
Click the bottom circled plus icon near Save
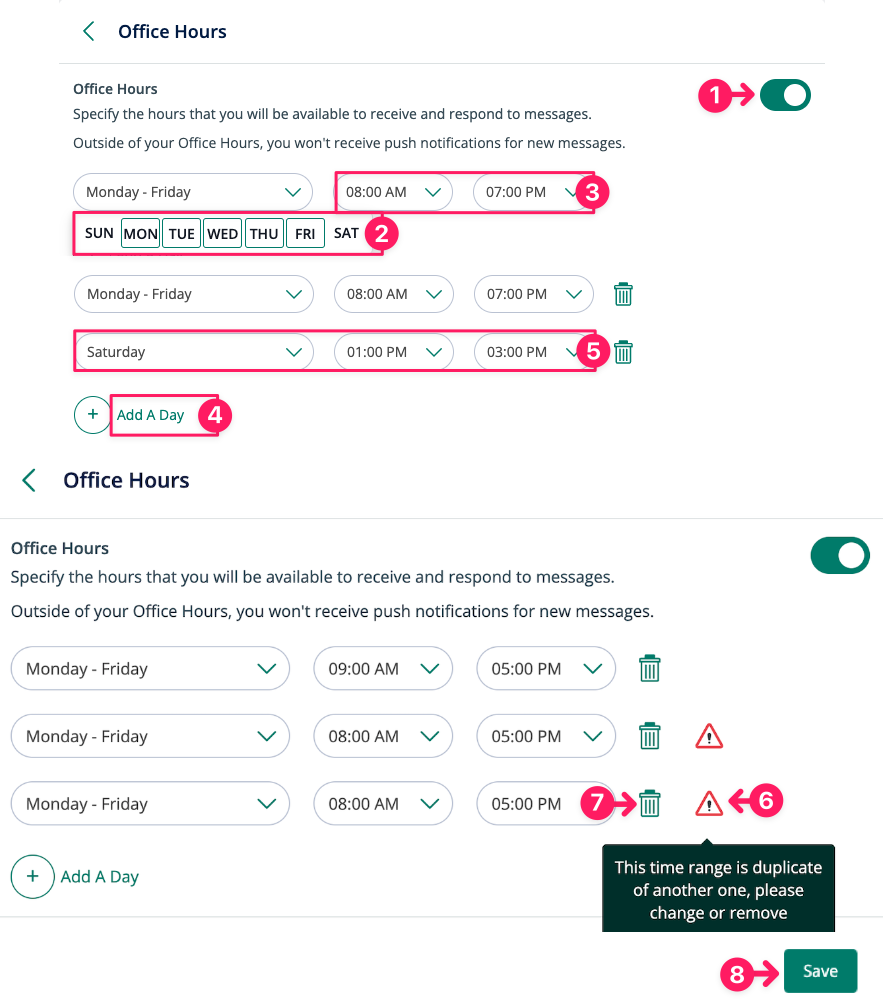(x=33, y=877)
